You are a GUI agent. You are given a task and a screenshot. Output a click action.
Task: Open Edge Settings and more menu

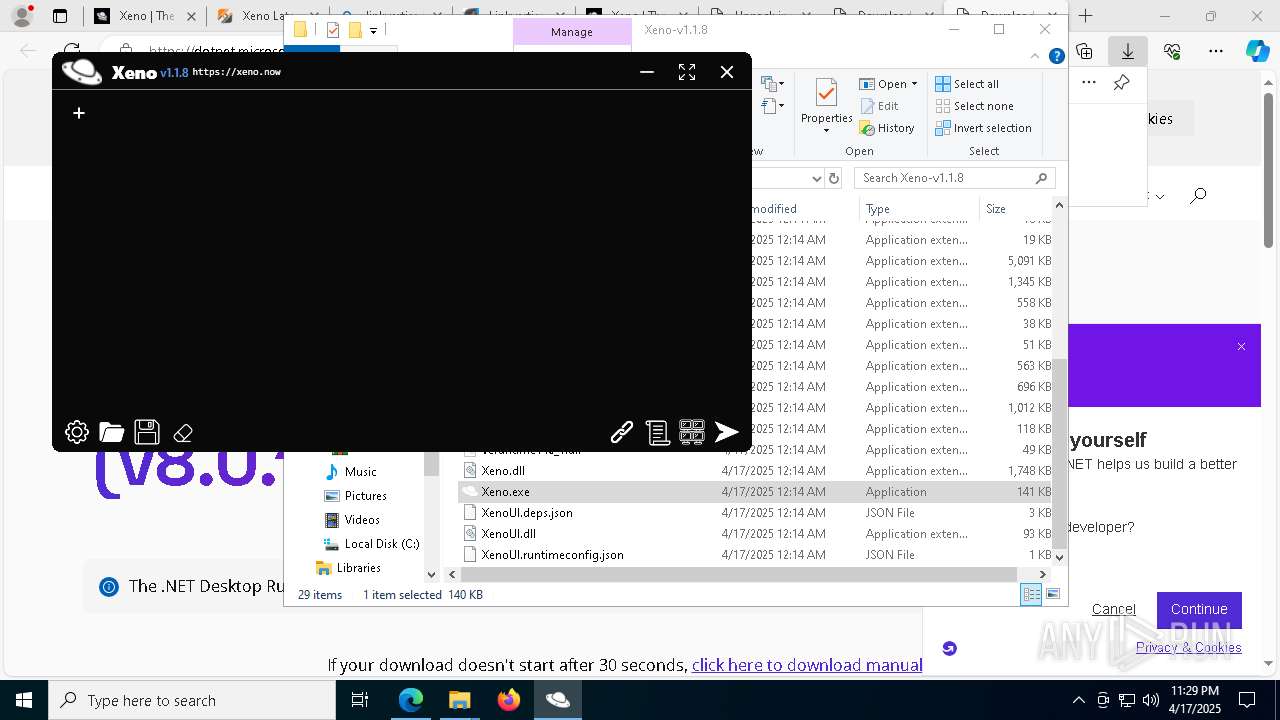(1216, 51)
